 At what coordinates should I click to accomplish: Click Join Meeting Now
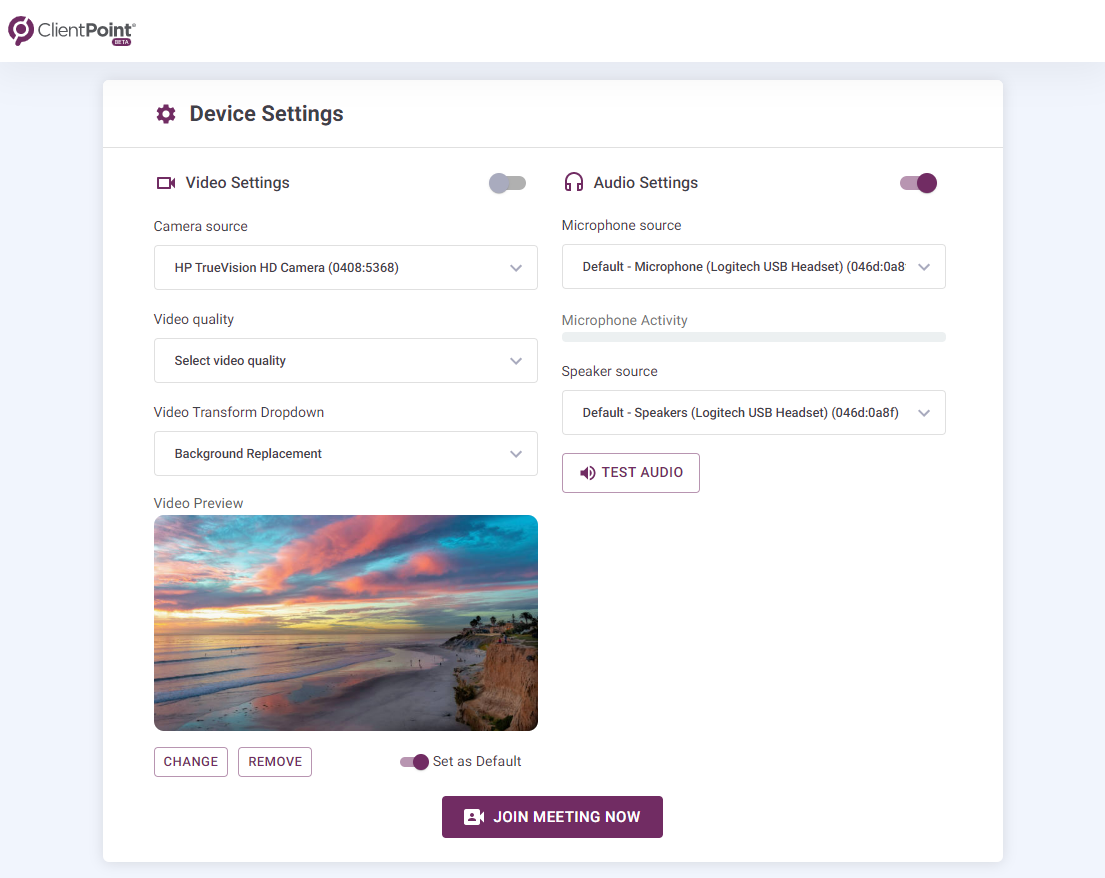552,817
